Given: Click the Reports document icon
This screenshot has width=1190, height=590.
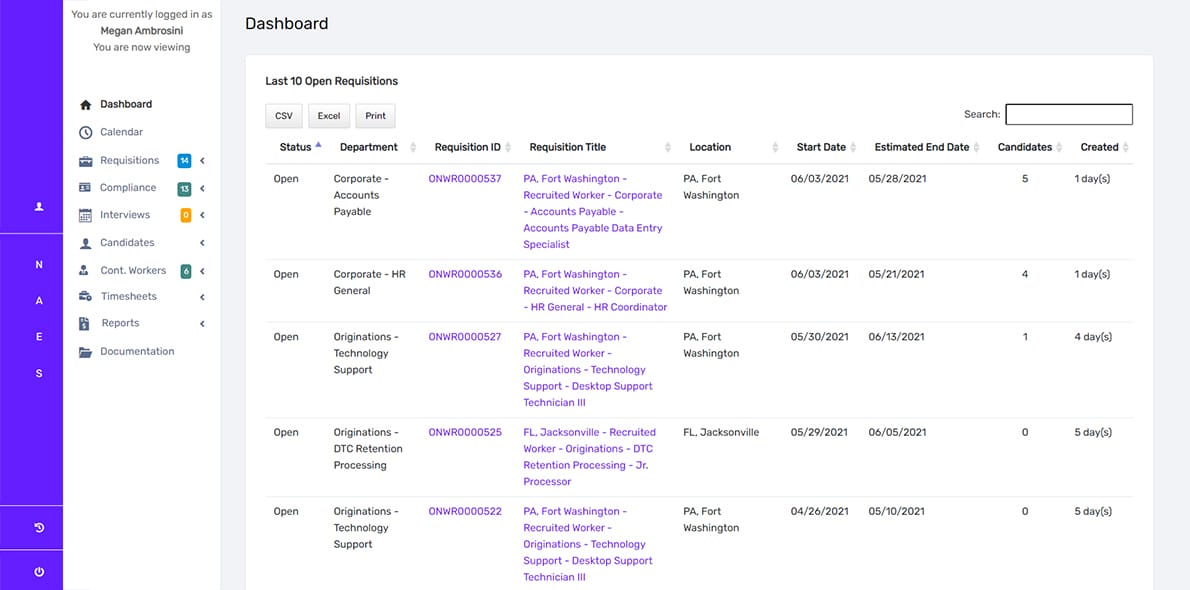Looking at the screenshot, I should click(x=85, y=324).
